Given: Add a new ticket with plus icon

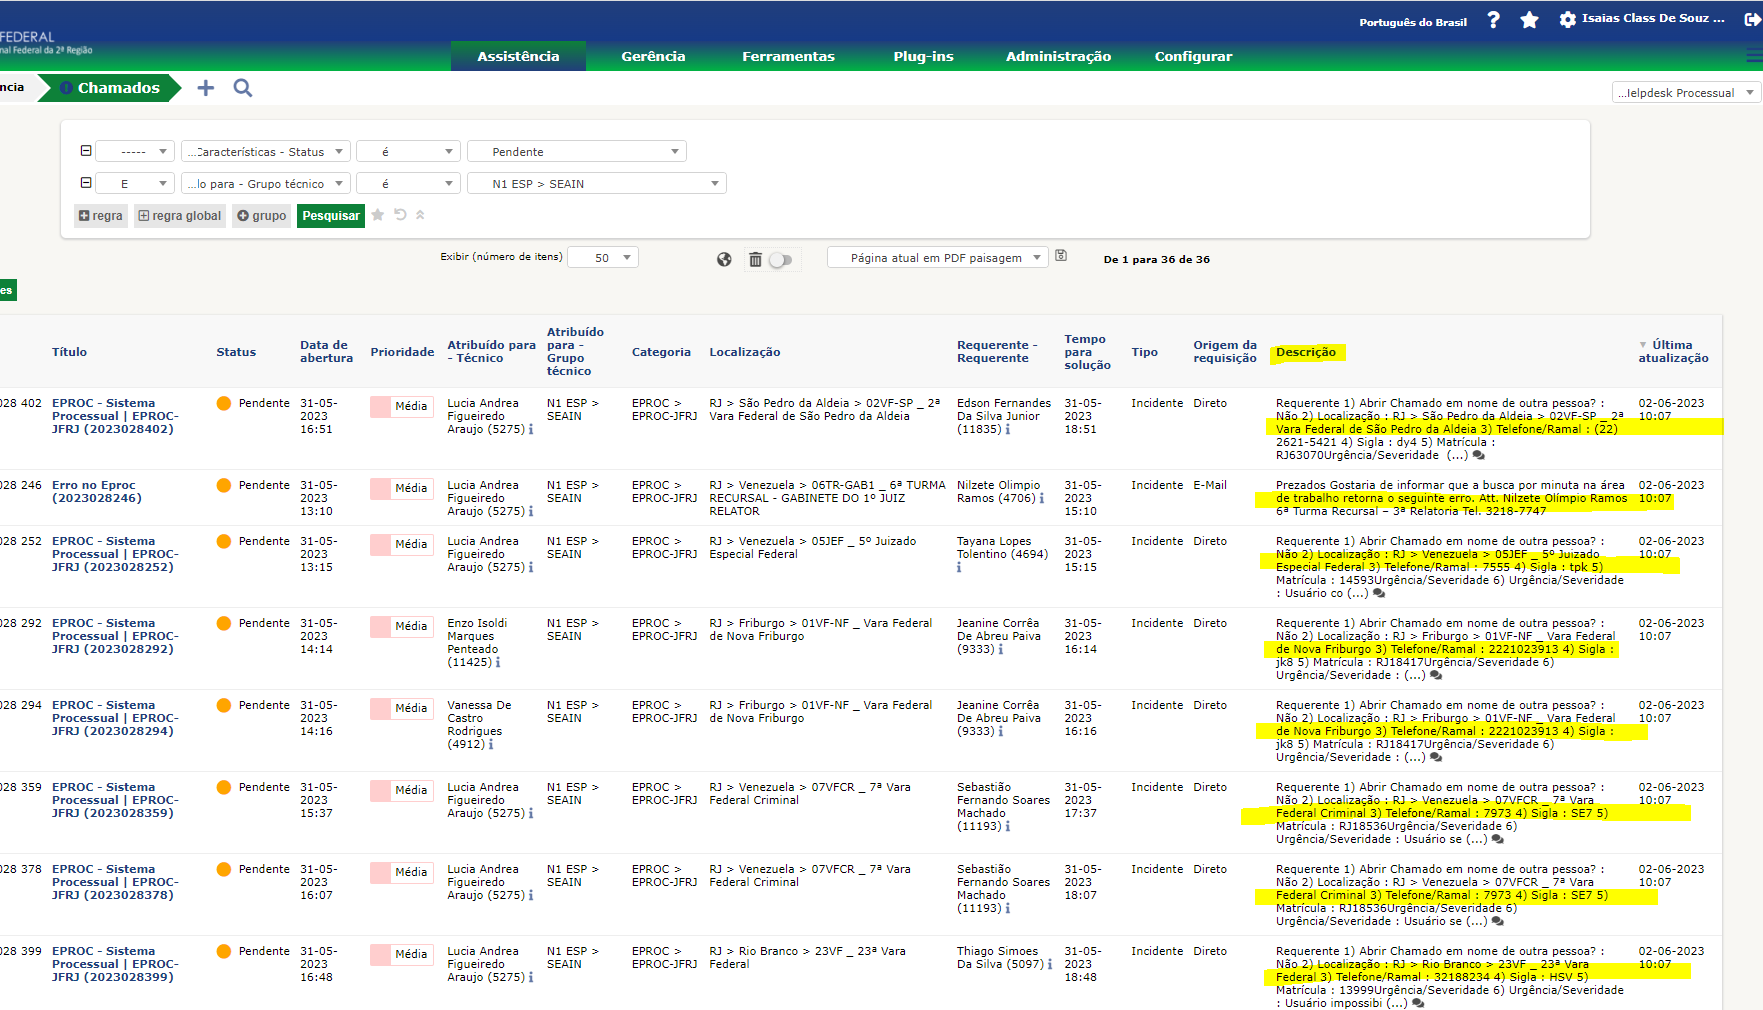Looking at the screenshot, I should coord(206,88).
